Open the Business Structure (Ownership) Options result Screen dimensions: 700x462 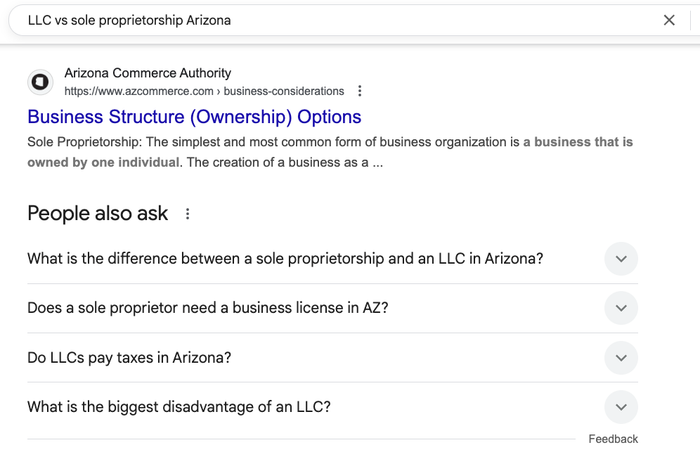tap(194, 117)
